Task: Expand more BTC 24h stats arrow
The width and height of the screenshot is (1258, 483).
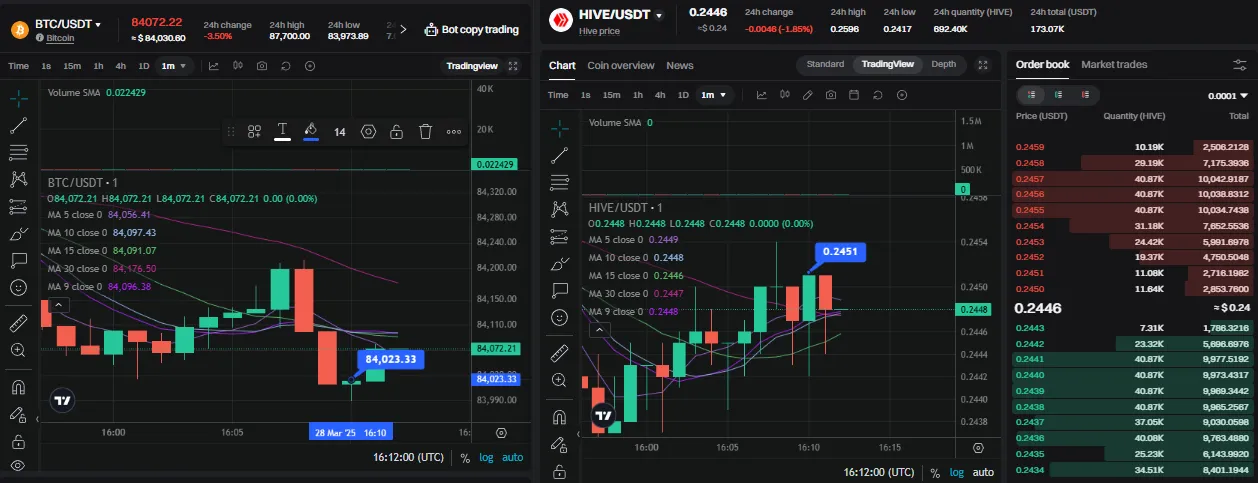Action: 403,29
